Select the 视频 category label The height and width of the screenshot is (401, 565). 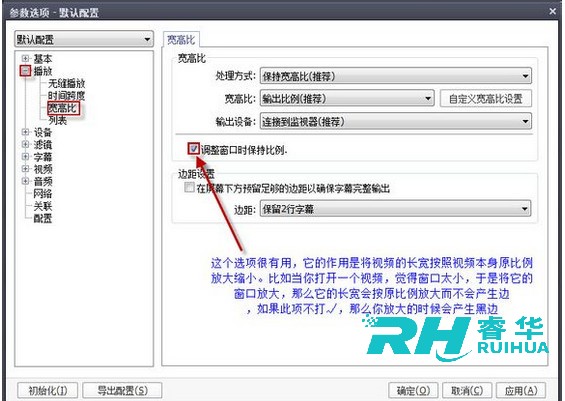pos(43,169)
